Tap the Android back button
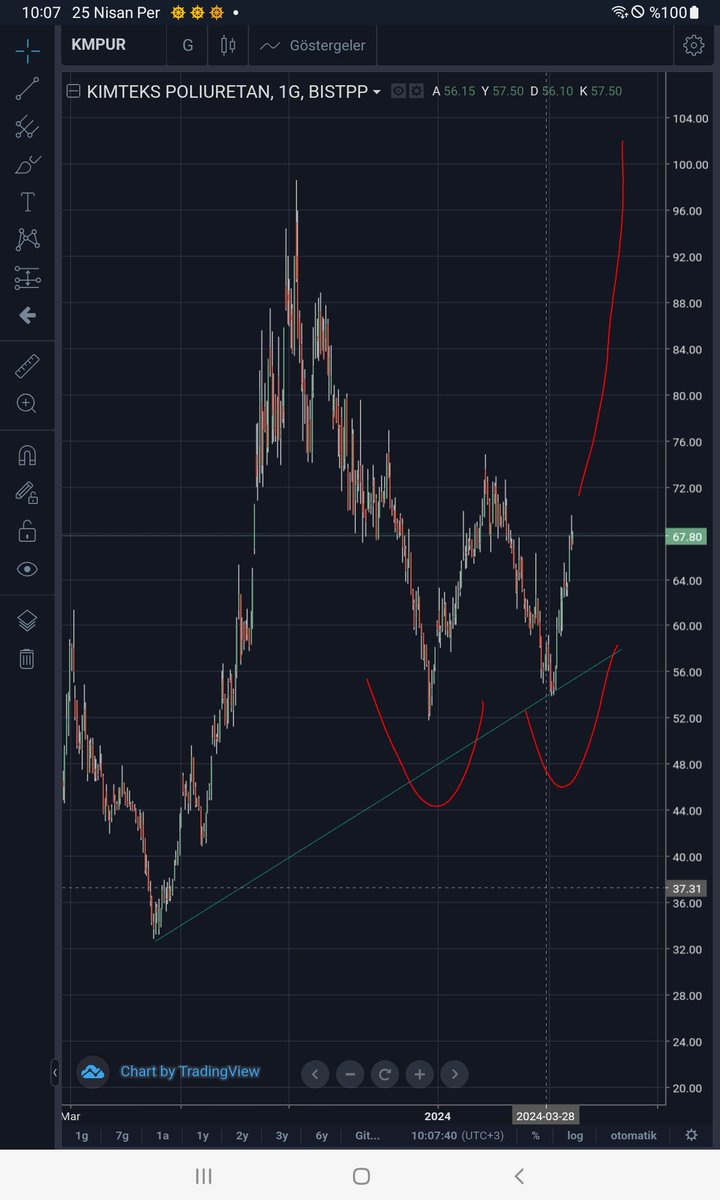Image resolution: width=720 pixels, height=1200 pixels. point(518,1176)
